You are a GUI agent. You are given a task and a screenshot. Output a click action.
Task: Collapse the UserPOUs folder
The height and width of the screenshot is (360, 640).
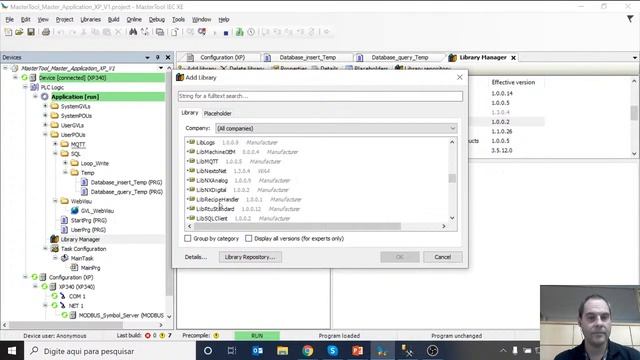point(45,135)
